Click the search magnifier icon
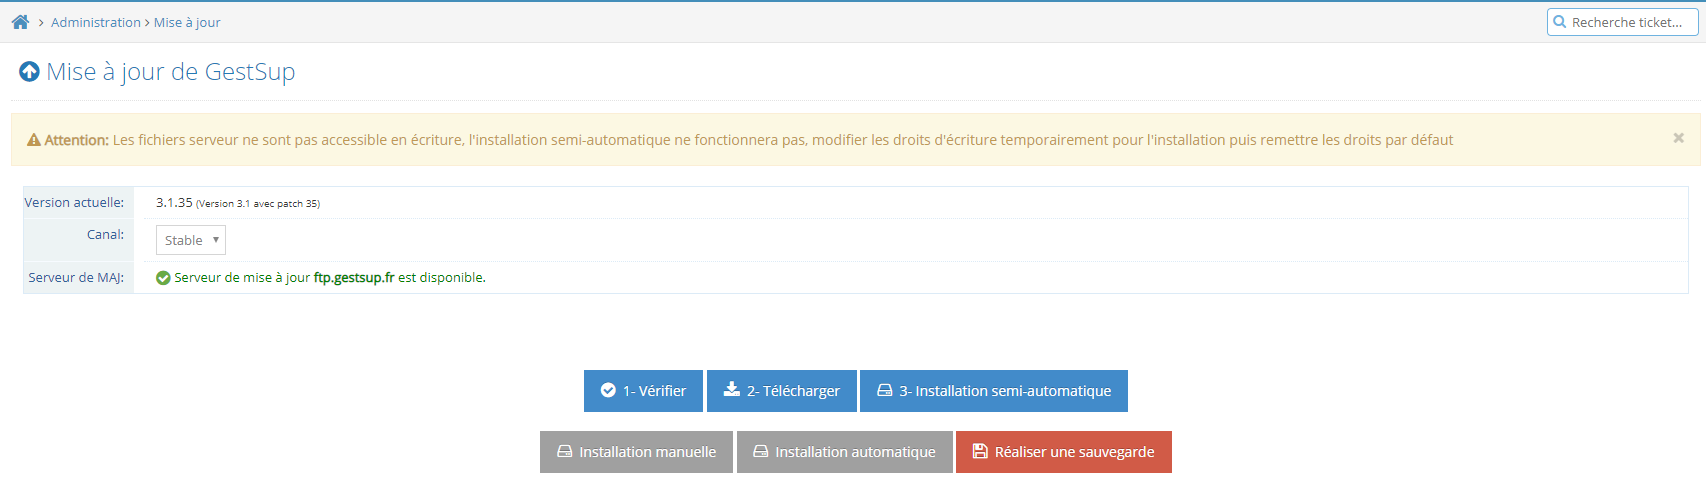This screenshot has height=503, width=1706. (x=1560, y=22)
